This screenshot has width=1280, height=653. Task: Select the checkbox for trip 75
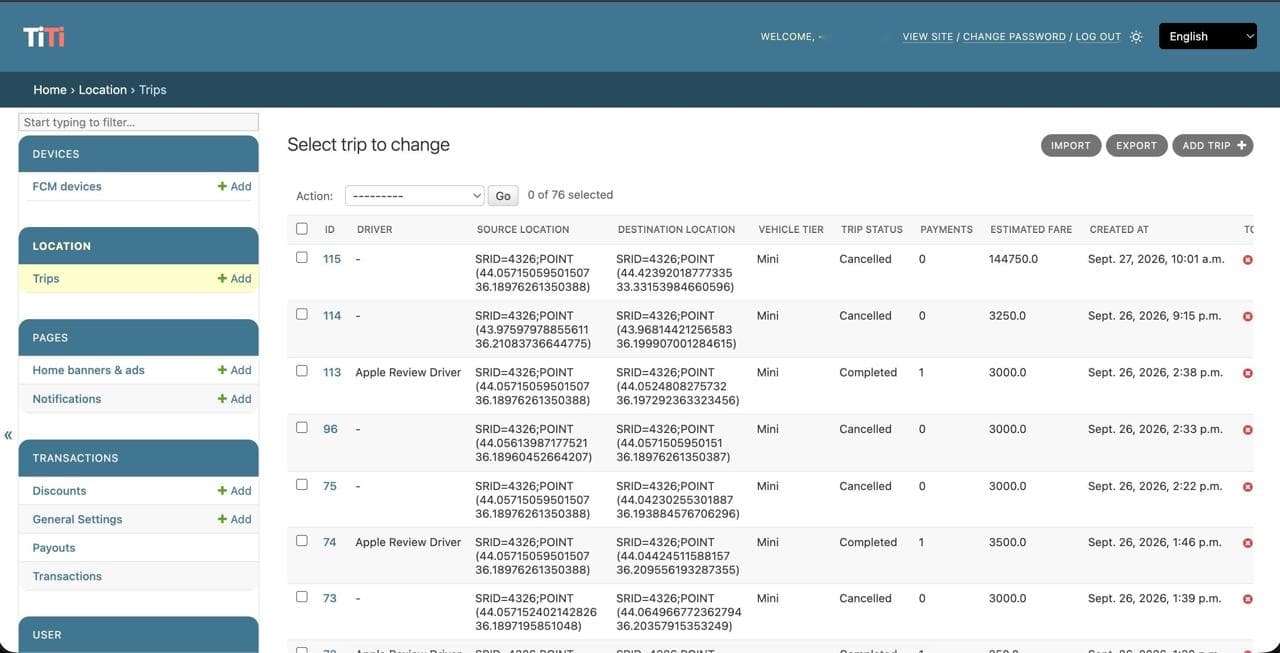302,484
